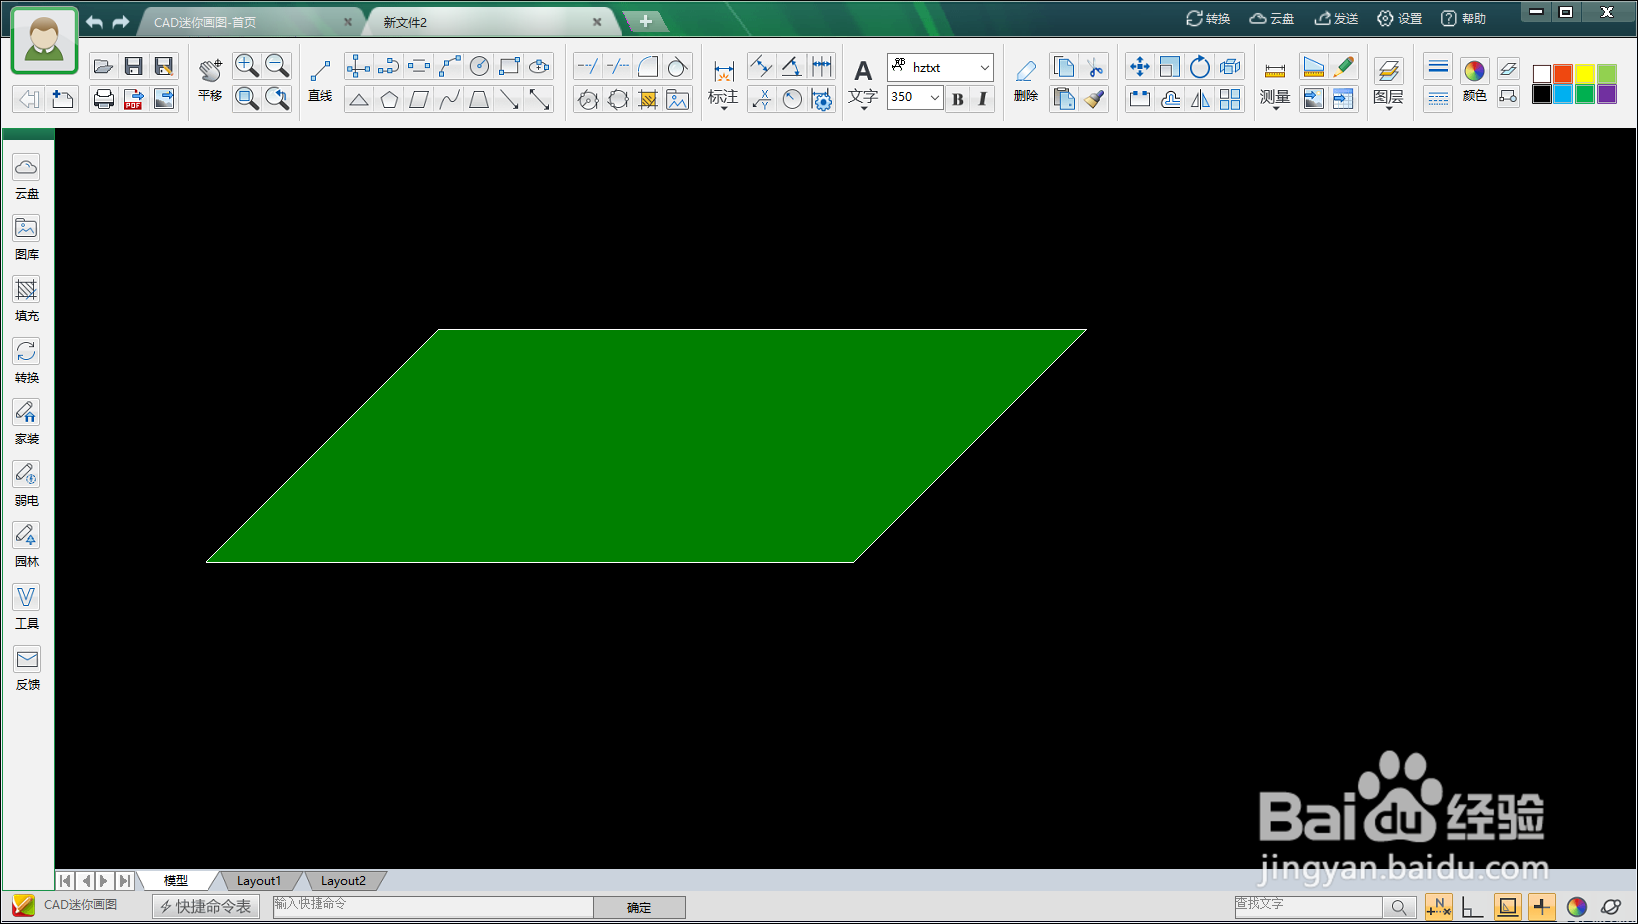Open the 快捷命令表 shortcut list

(206, 906)
